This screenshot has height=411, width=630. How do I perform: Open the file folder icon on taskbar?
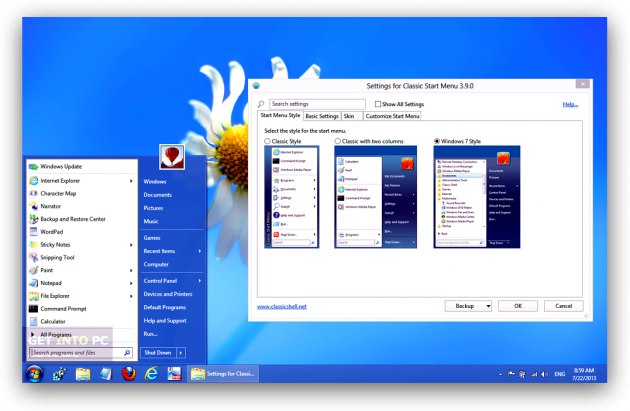(83, 374)
